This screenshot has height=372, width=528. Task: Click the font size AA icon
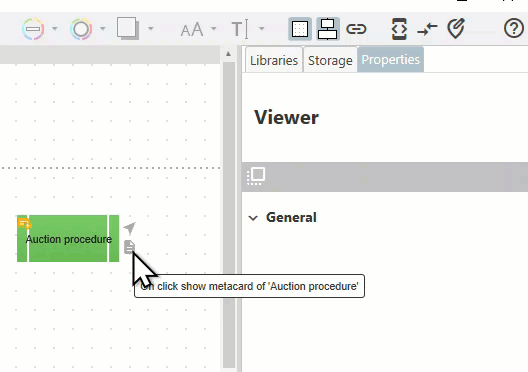coord(192,30)
